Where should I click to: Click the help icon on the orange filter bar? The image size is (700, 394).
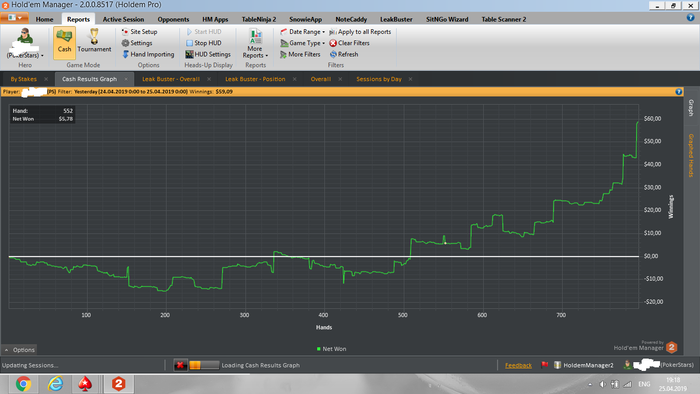point(679,91)
